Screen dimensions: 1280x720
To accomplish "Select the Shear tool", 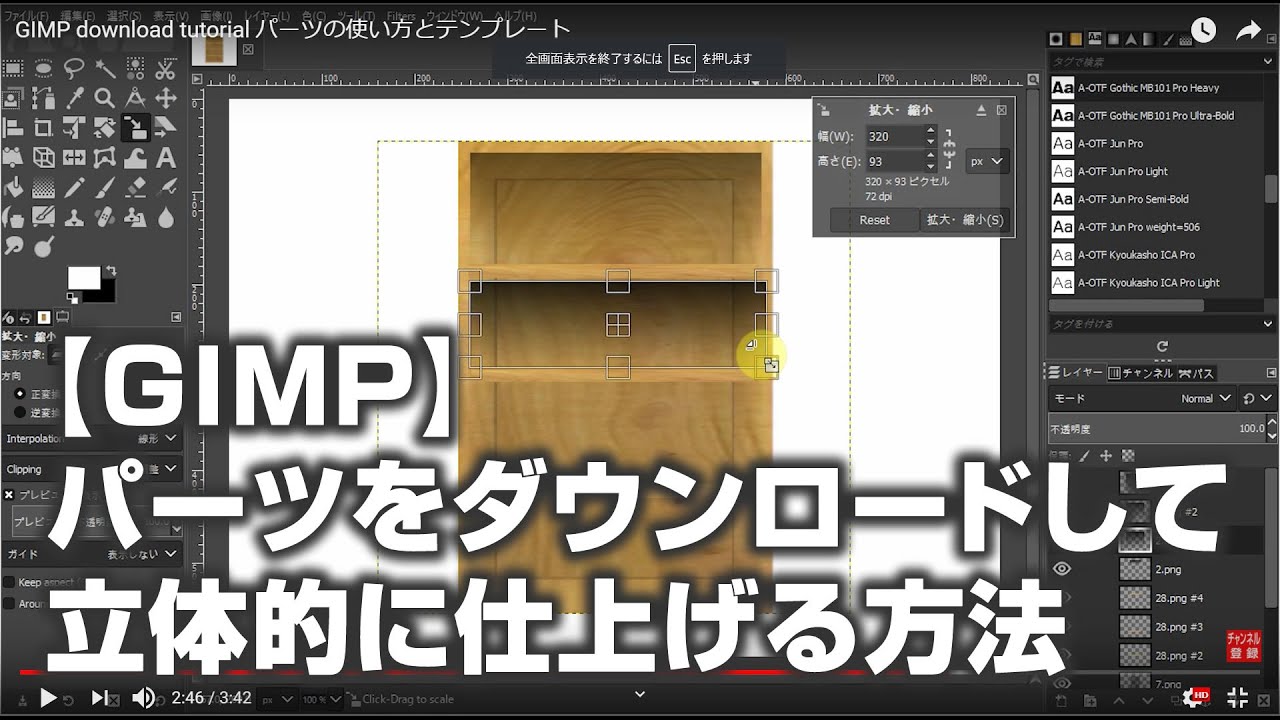I will (166, 128).
